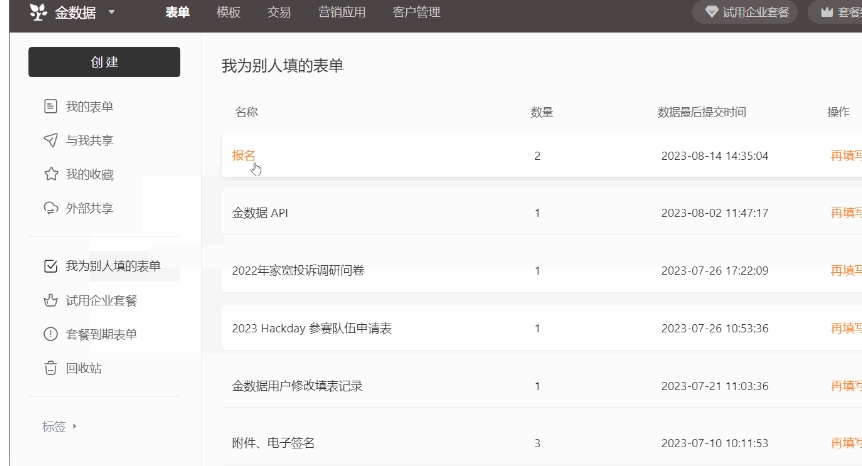Screen dimensions: 862x466
Task: Click 再填写 for 金数据用户修改填表记录 row
Action: coord(846,386)
